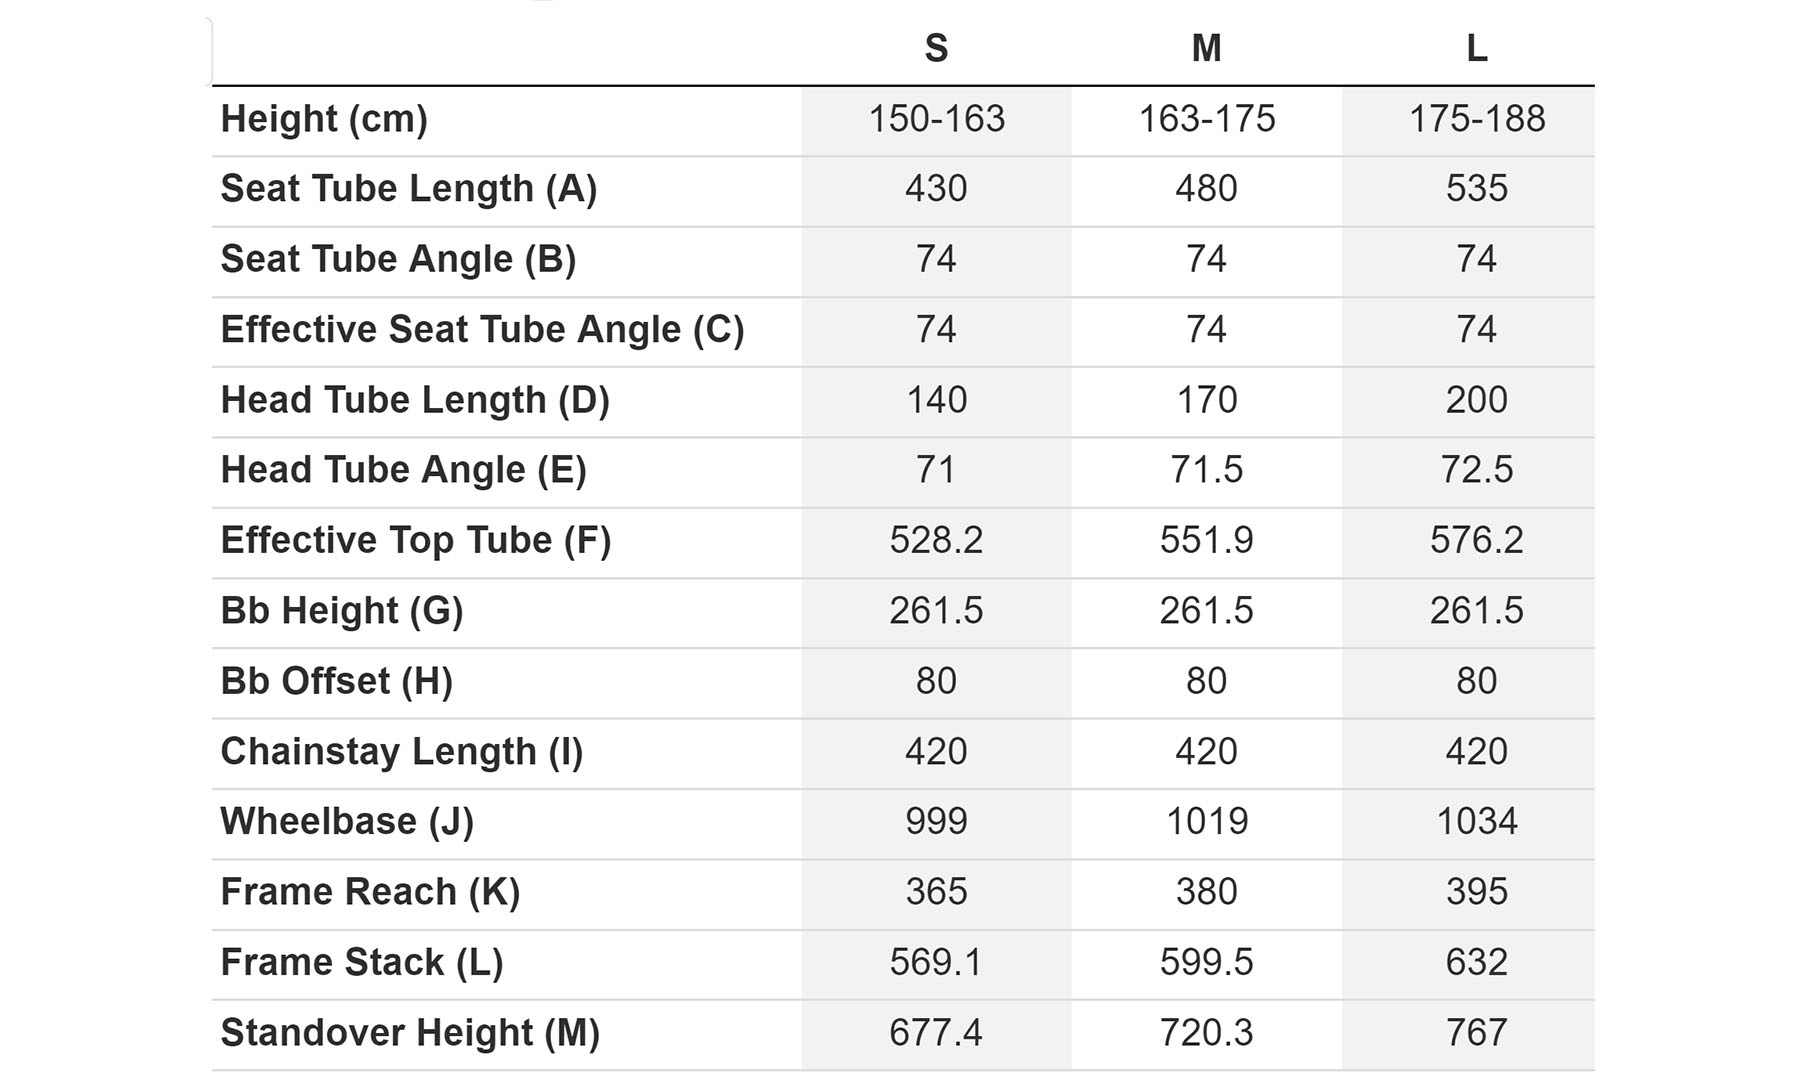Click the 72.5 head tube angle value
1800x1080 pixels.
tap(1477, 470)
